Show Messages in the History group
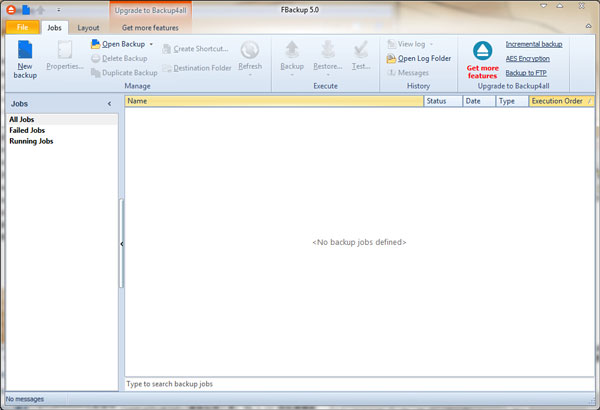The image size is (600, 410). point(408,73)
